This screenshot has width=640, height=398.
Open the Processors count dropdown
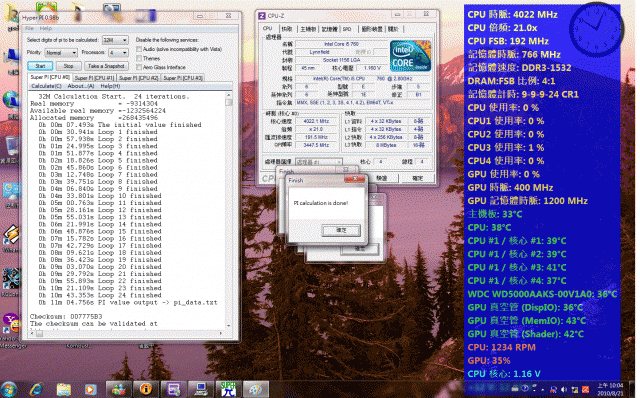click(118, 53)
